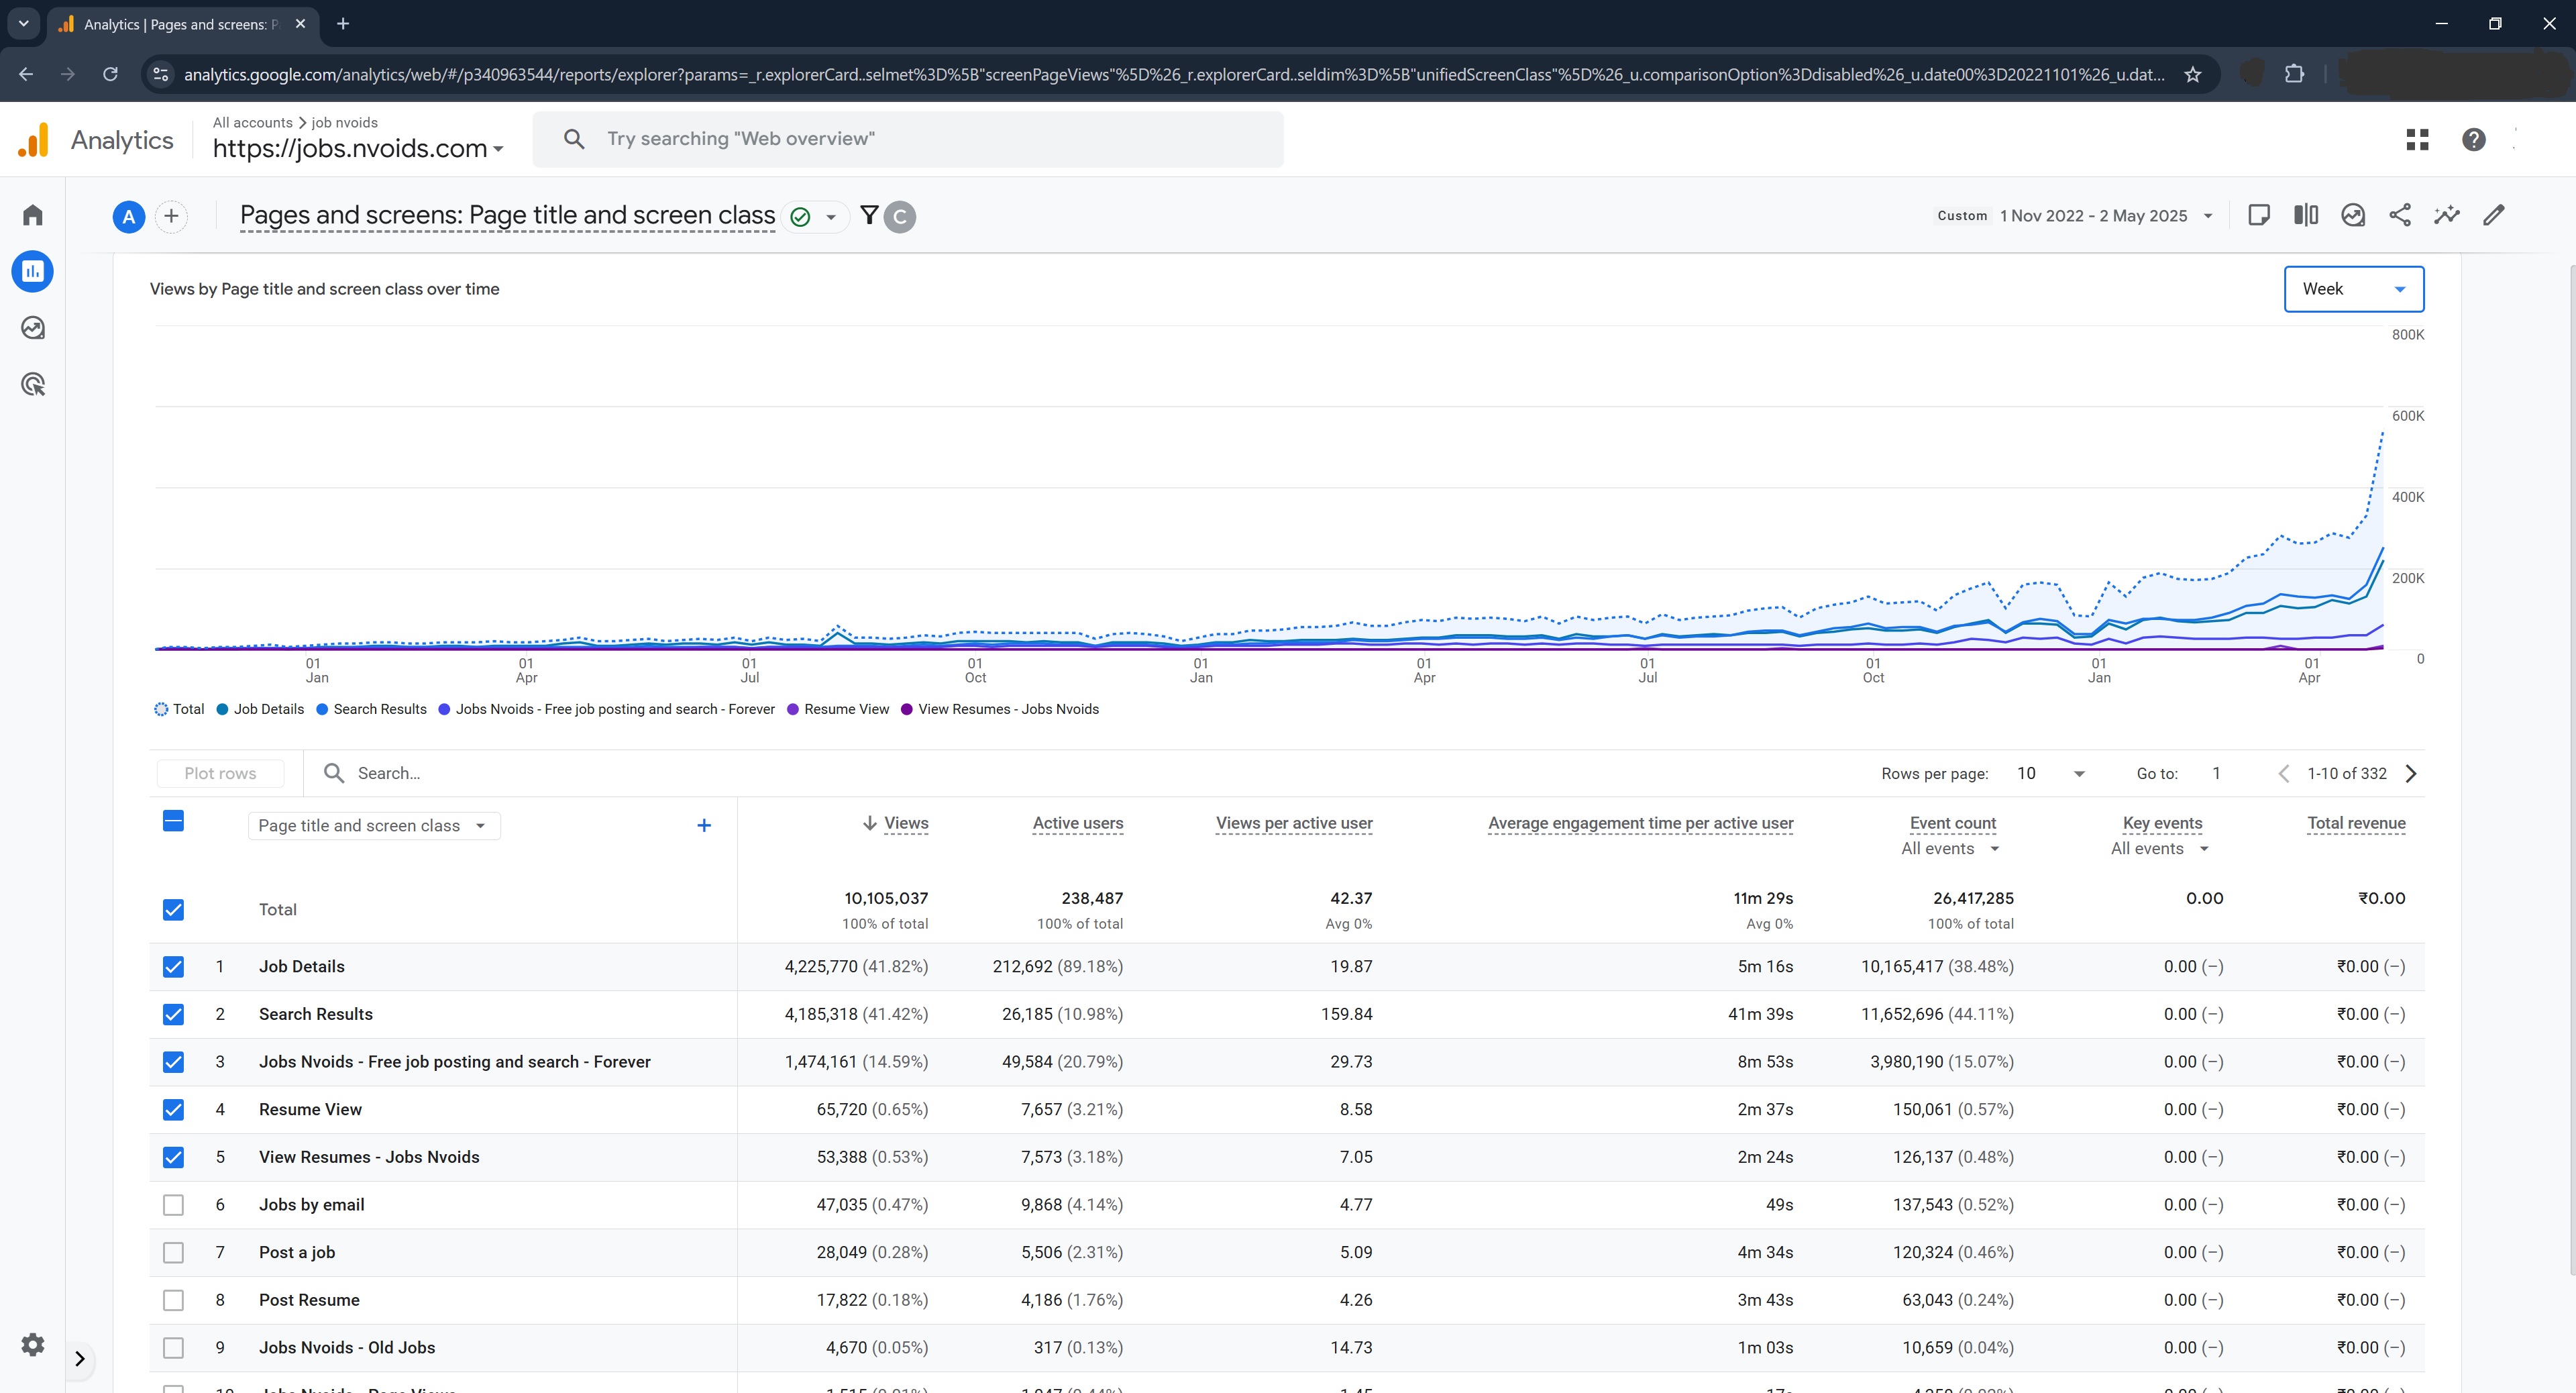Click the filter funnel icon
2576x1393 pixels.
coord(869,215)
